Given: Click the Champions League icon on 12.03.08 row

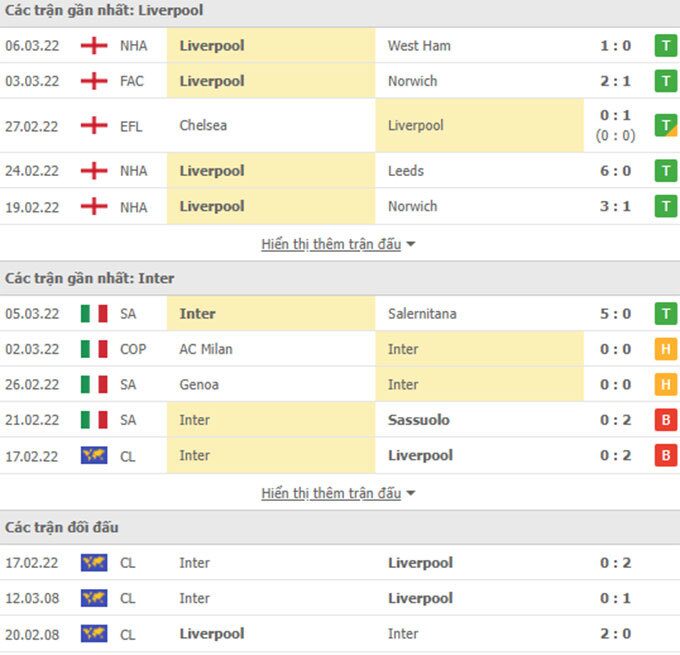Looking at the screenshot, I should click(x=94, y=598).
